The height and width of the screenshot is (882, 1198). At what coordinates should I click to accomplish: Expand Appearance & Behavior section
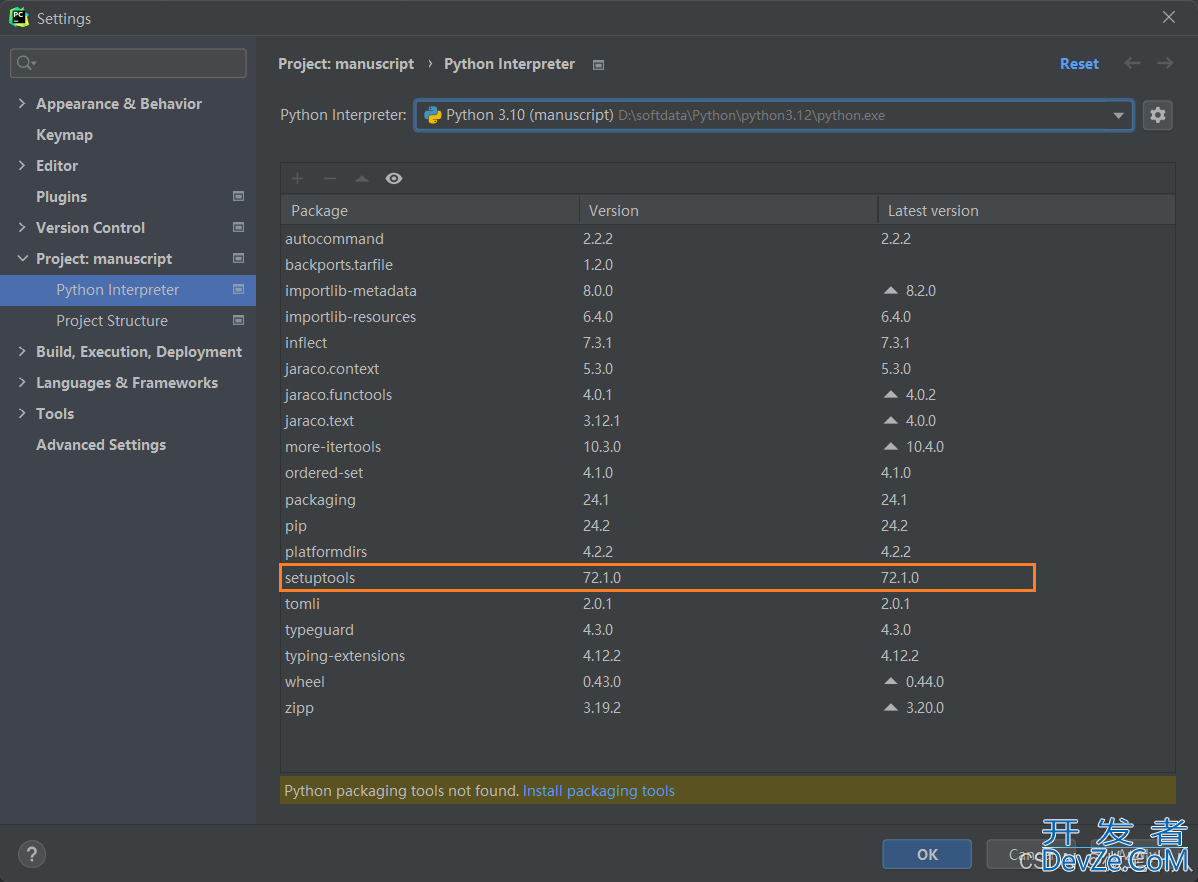pos(22,103)
